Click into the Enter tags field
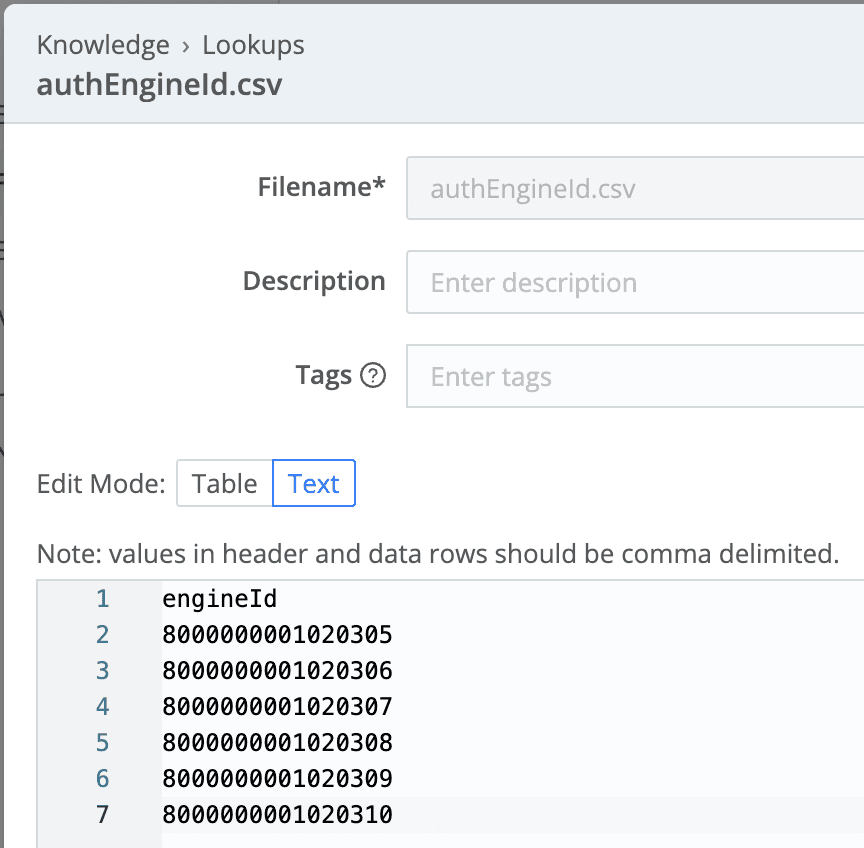Viewport: 864px width, 848px height. 634,376
